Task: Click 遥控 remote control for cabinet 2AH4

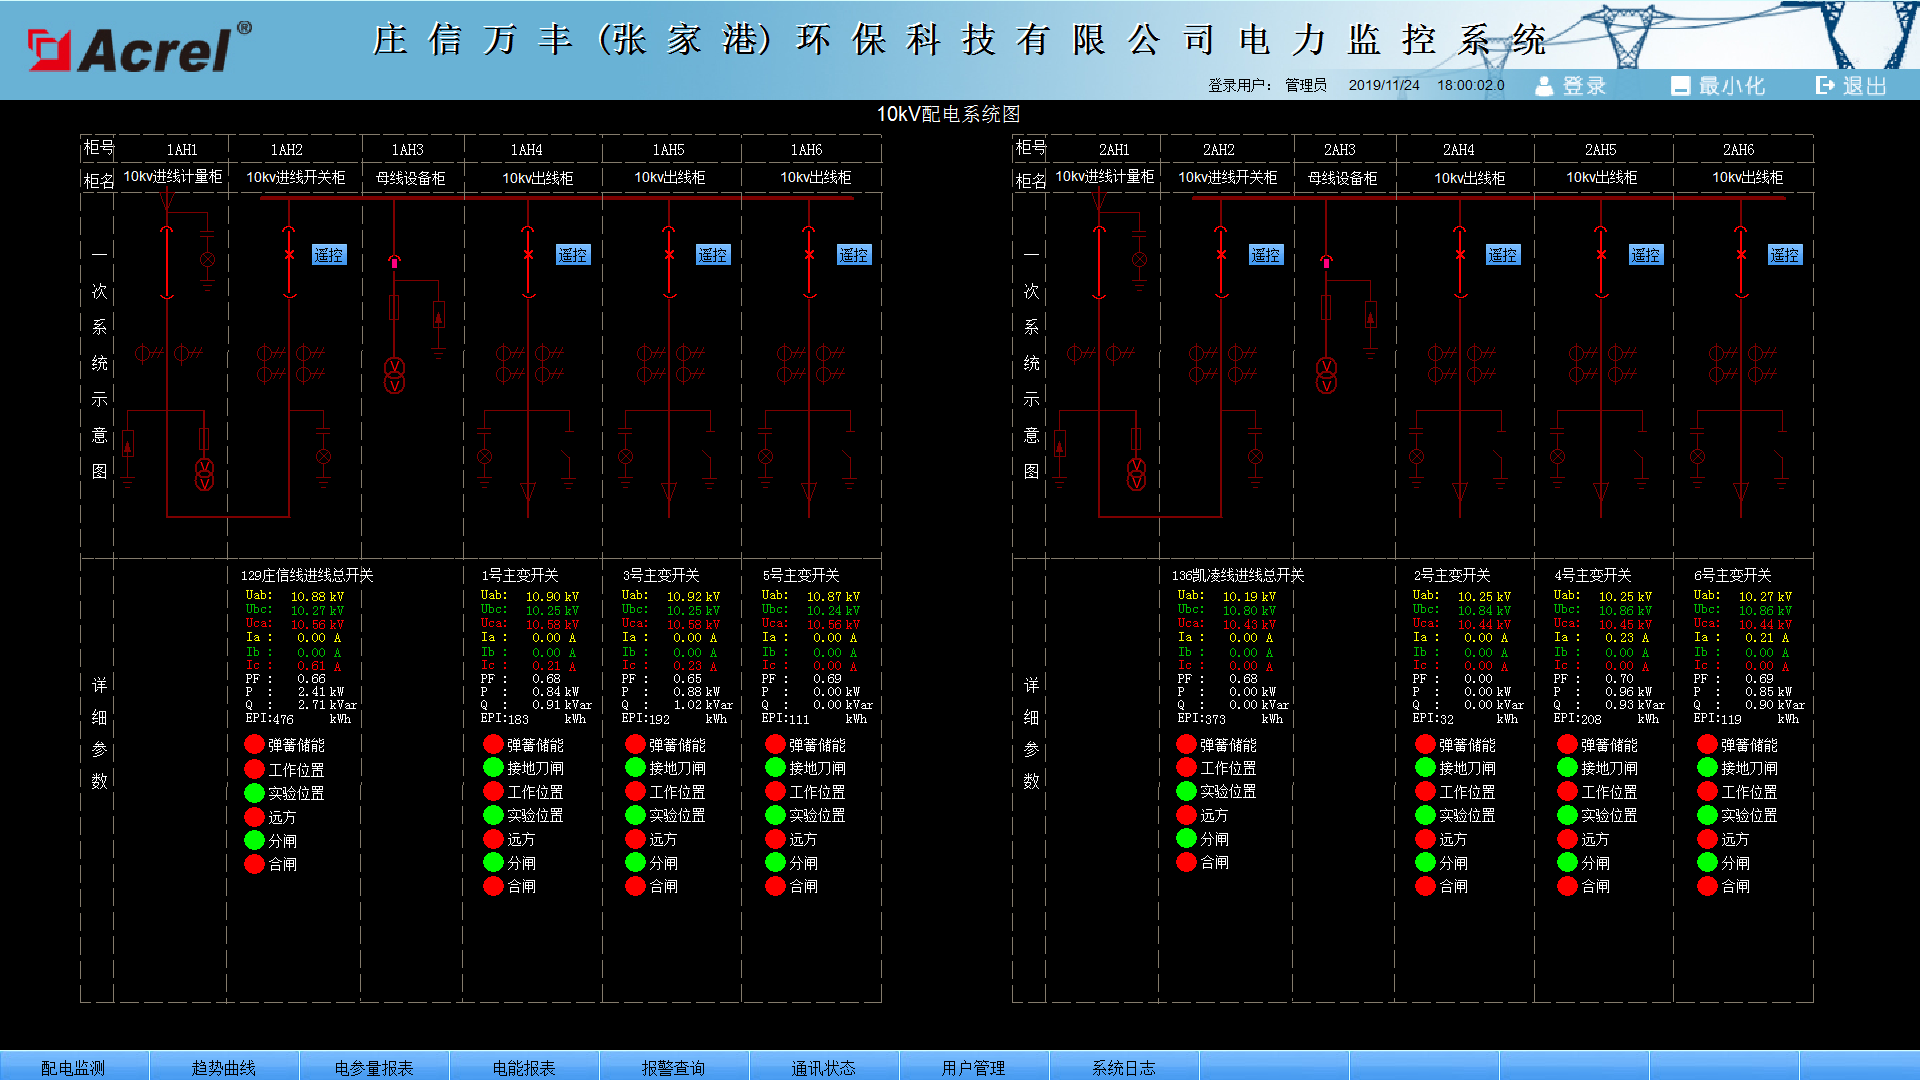Action: tap(1503, 255)
